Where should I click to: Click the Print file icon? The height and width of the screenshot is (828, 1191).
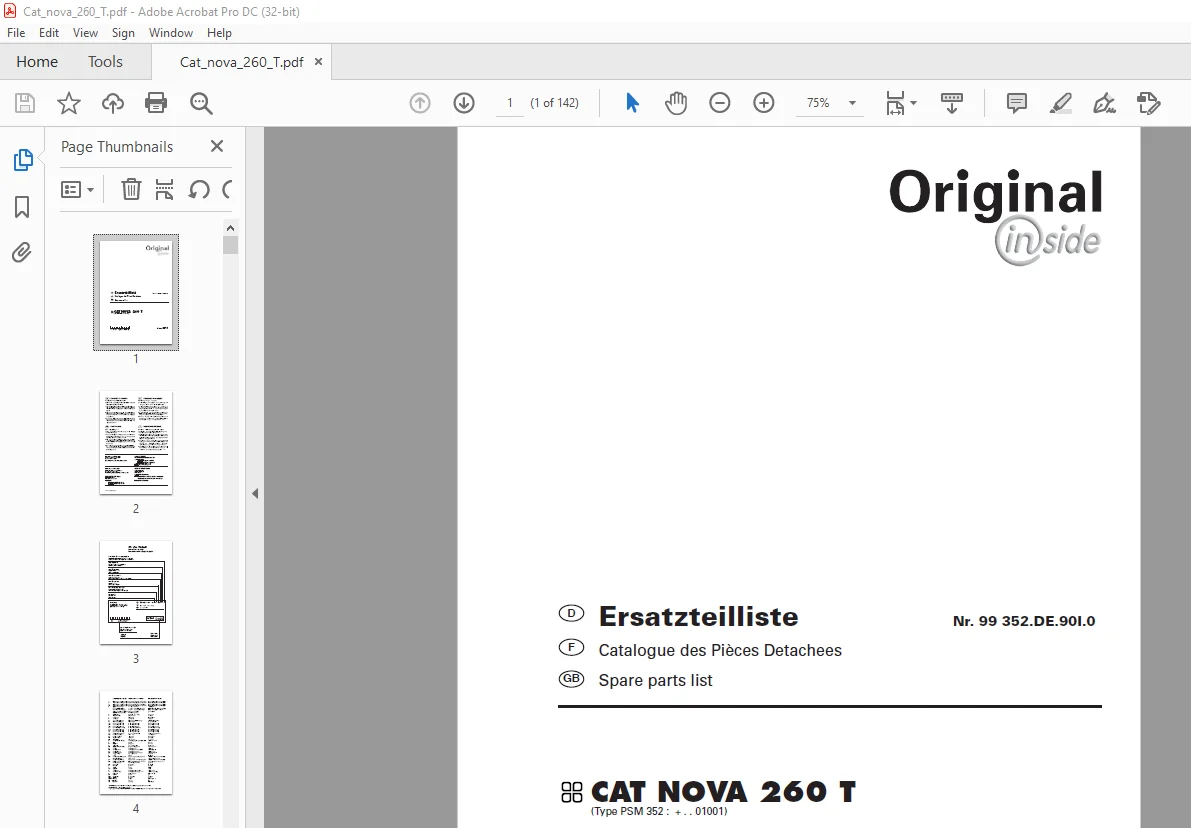156,103
